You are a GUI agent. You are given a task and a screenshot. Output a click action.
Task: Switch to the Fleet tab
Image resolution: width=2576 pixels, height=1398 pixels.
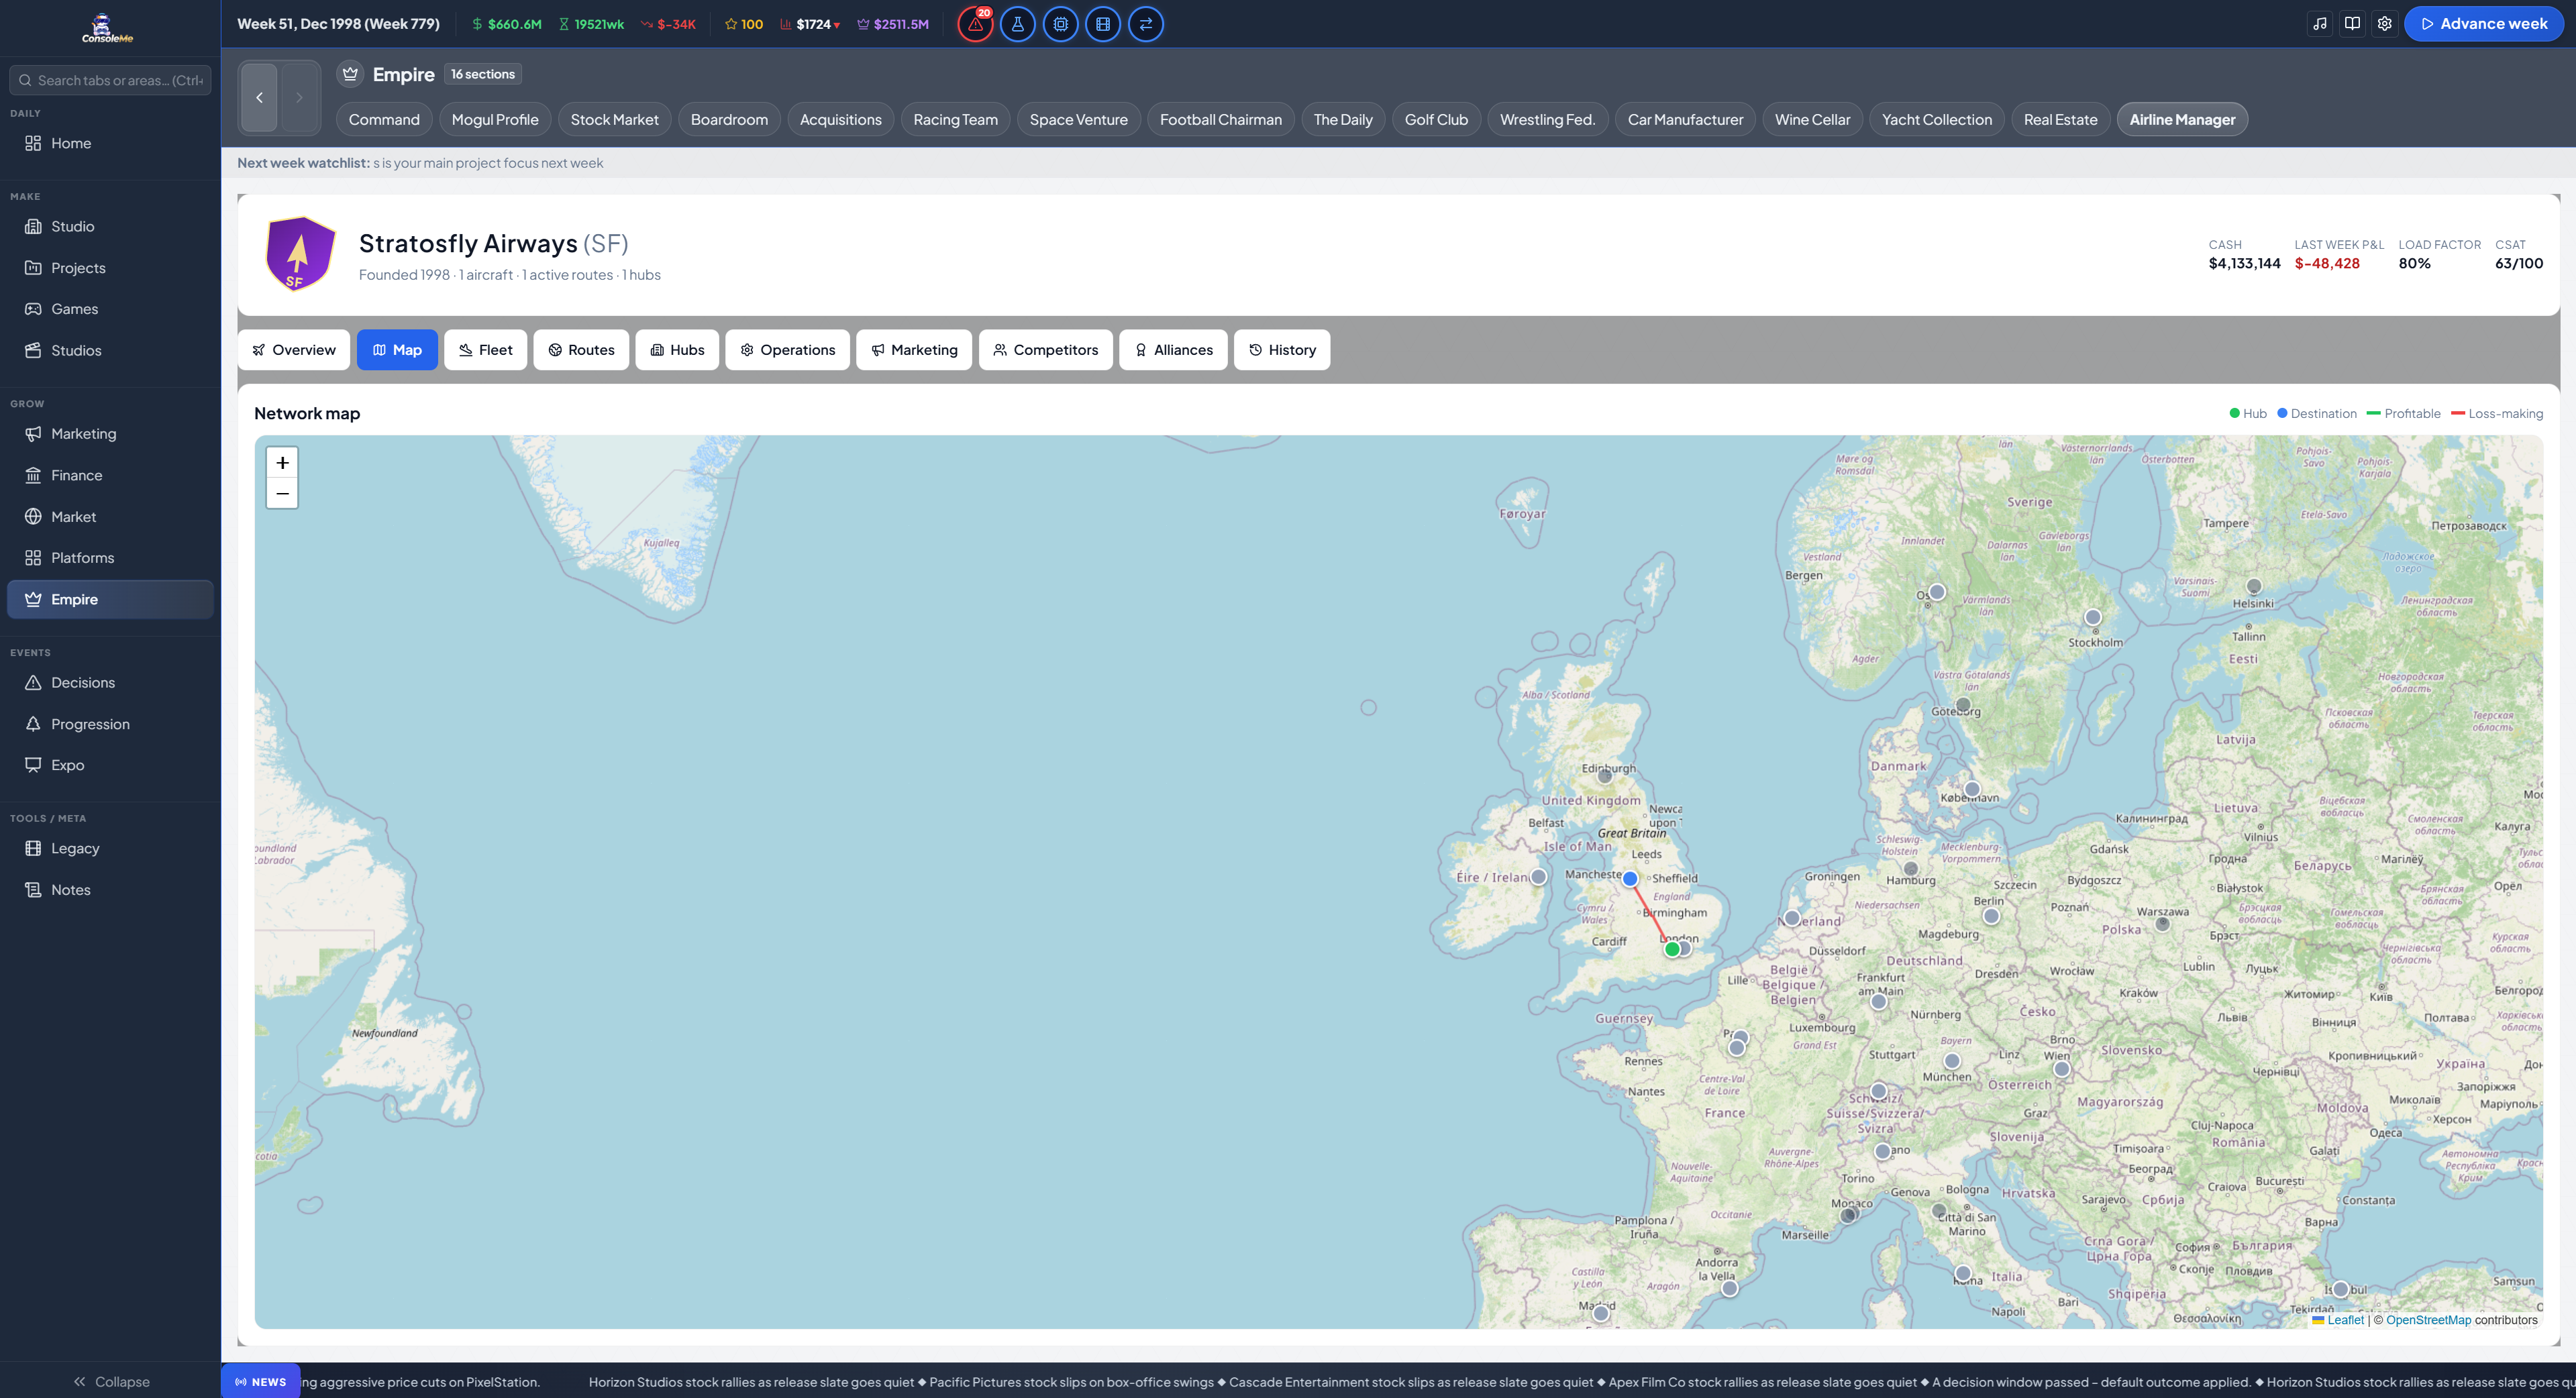coord(485,350)
